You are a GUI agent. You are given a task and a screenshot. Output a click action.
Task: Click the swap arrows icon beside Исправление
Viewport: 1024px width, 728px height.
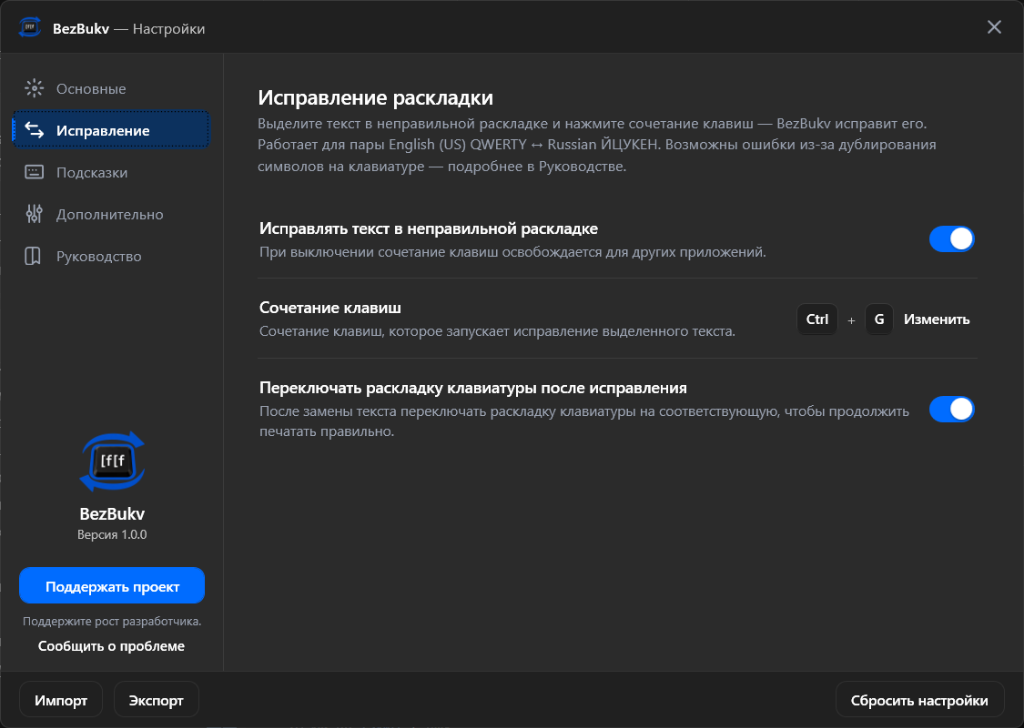(x=34, y=130)
